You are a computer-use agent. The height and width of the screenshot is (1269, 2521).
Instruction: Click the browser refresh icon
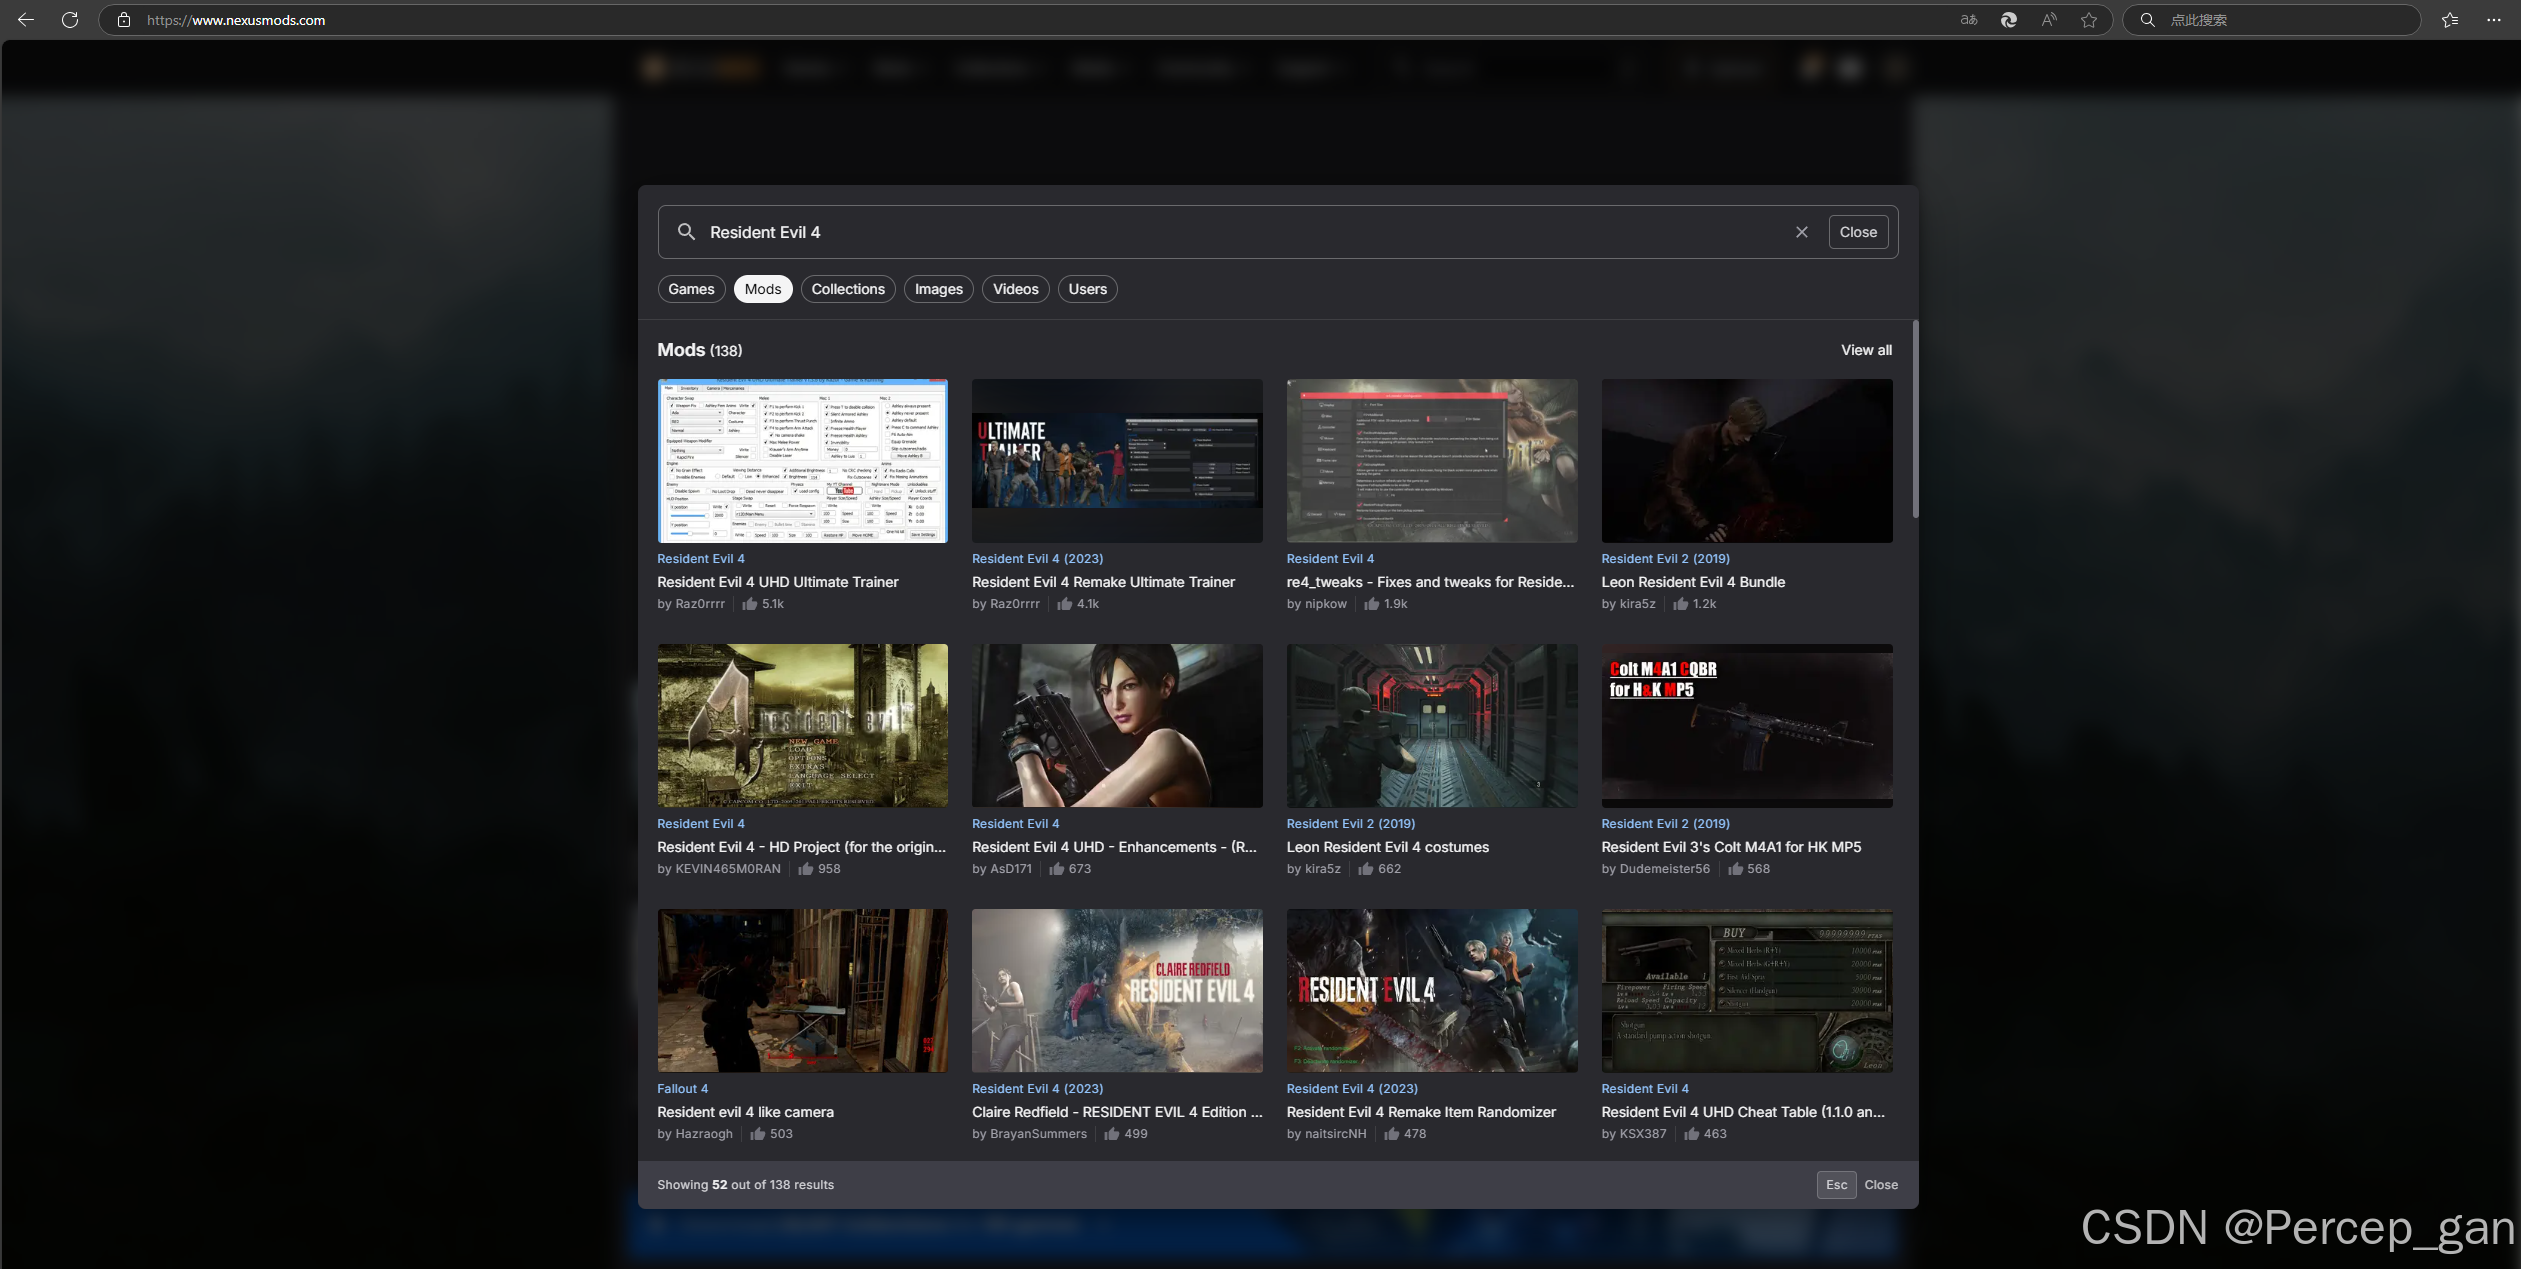[x=70, y=20]
